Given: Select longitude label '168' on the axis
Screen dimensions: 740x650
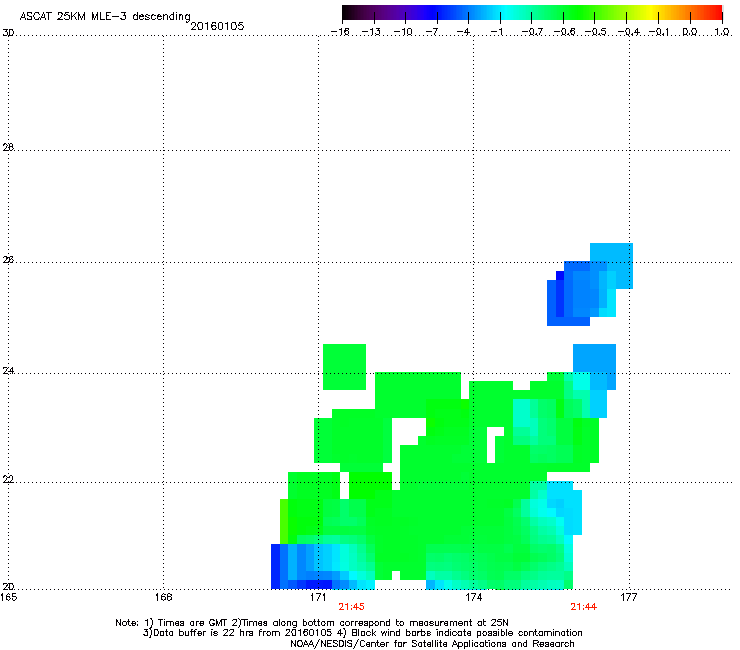Looking at the screenshot, I should point(163,597).
